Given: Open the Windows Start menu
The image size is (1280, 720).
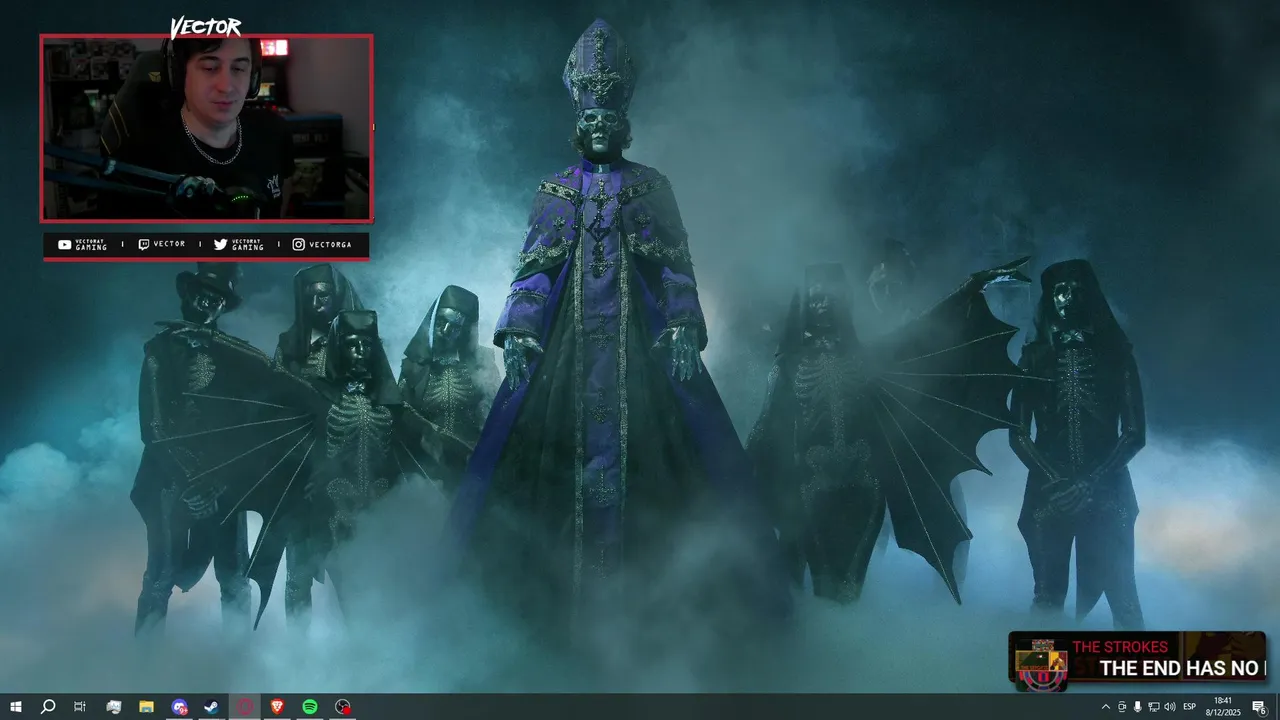Looking at the screenshot, I should 15,707.
